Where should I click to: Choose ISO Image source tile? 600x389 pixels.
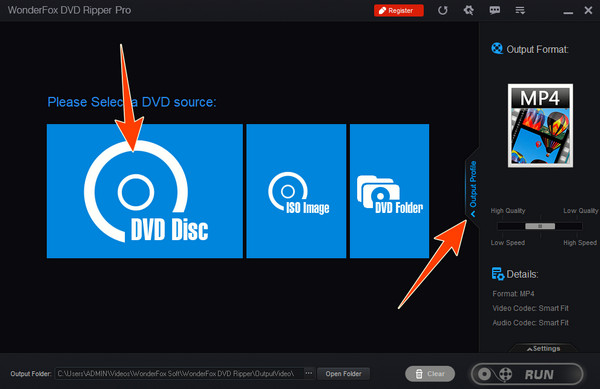click(x=296, y=191)
